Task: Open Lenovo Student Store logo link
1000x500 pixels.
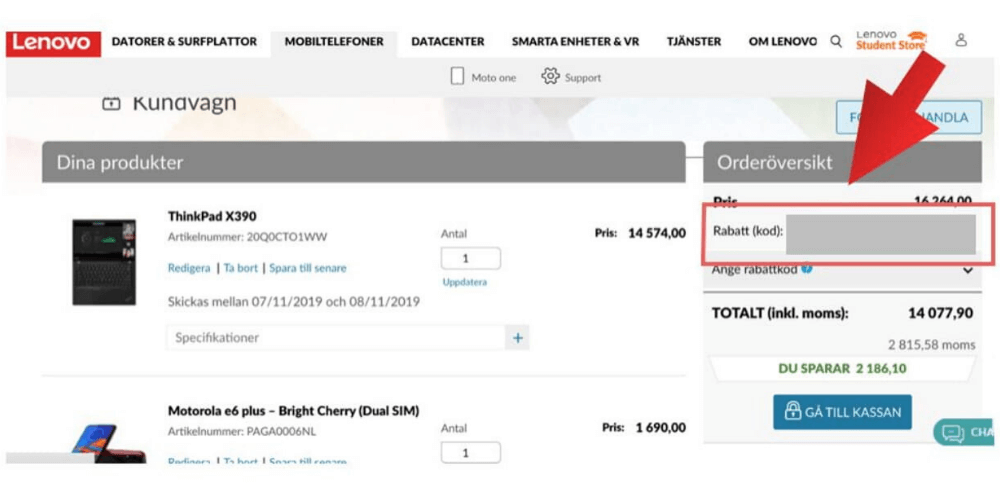Action: click(x=892, y=41)
